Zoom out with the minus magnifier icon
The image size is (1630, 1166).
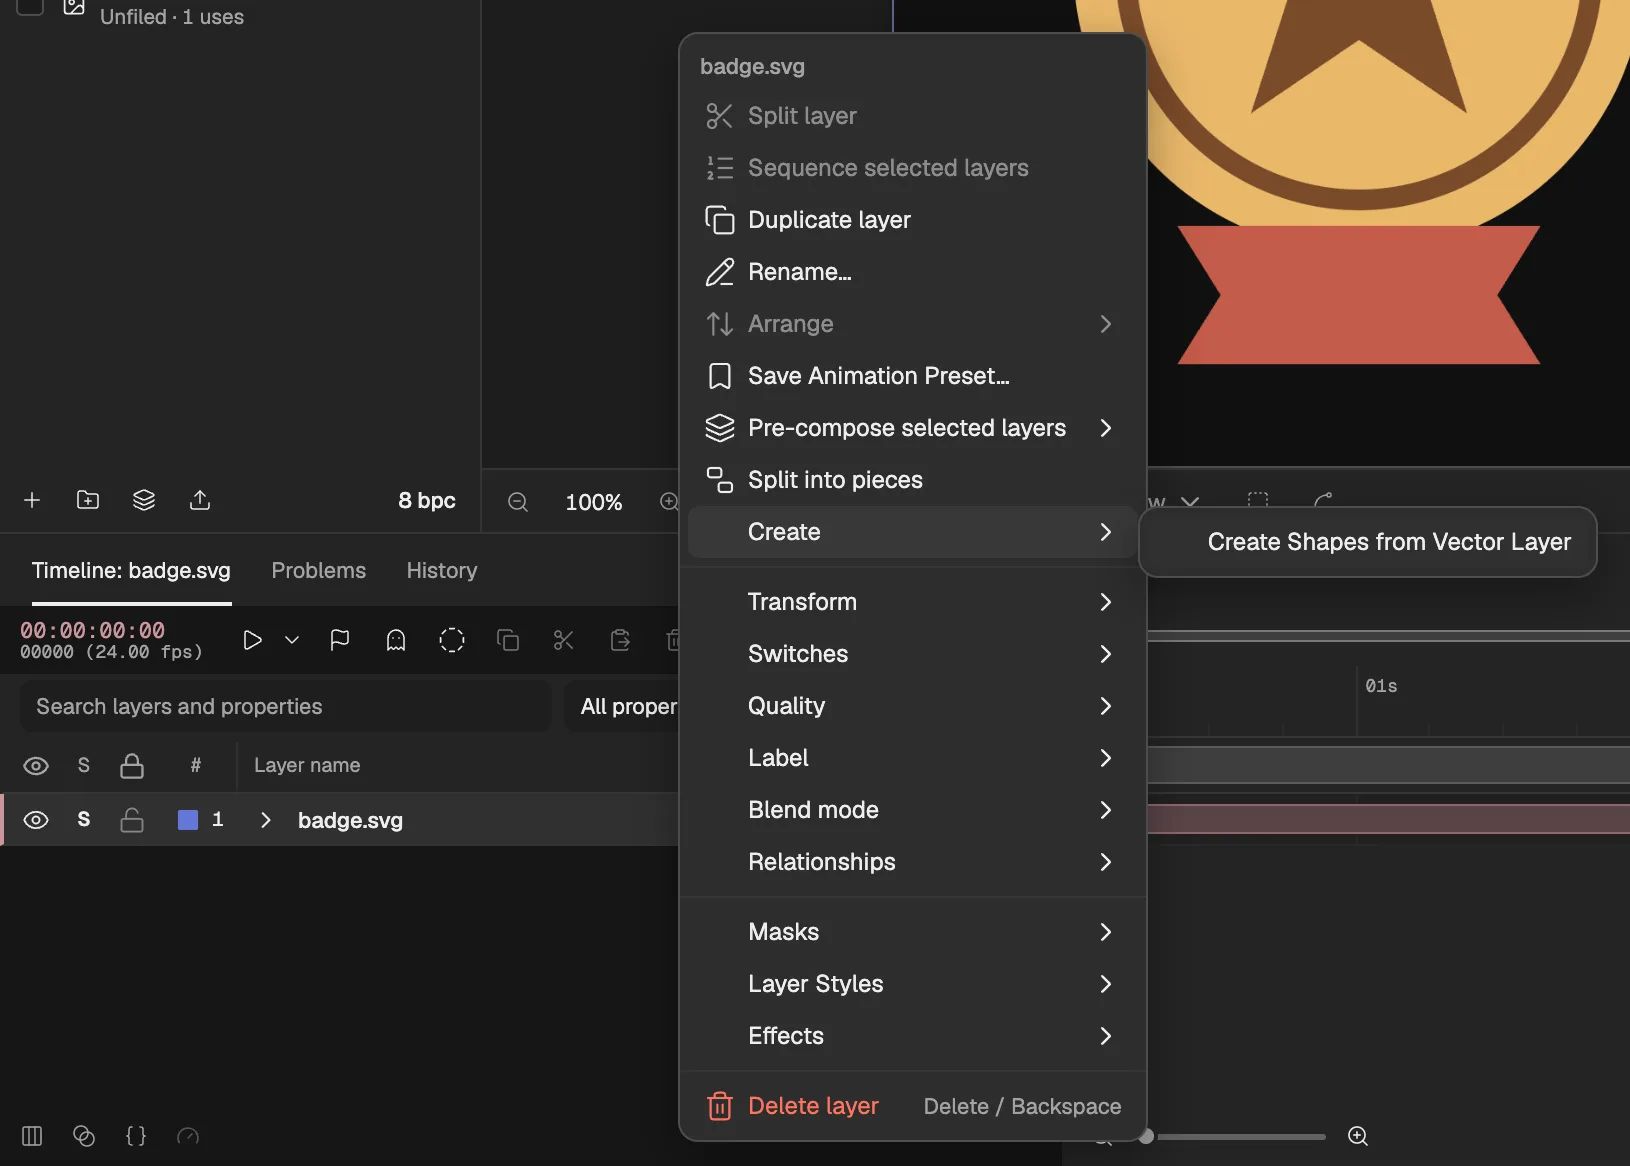[518, 502]
